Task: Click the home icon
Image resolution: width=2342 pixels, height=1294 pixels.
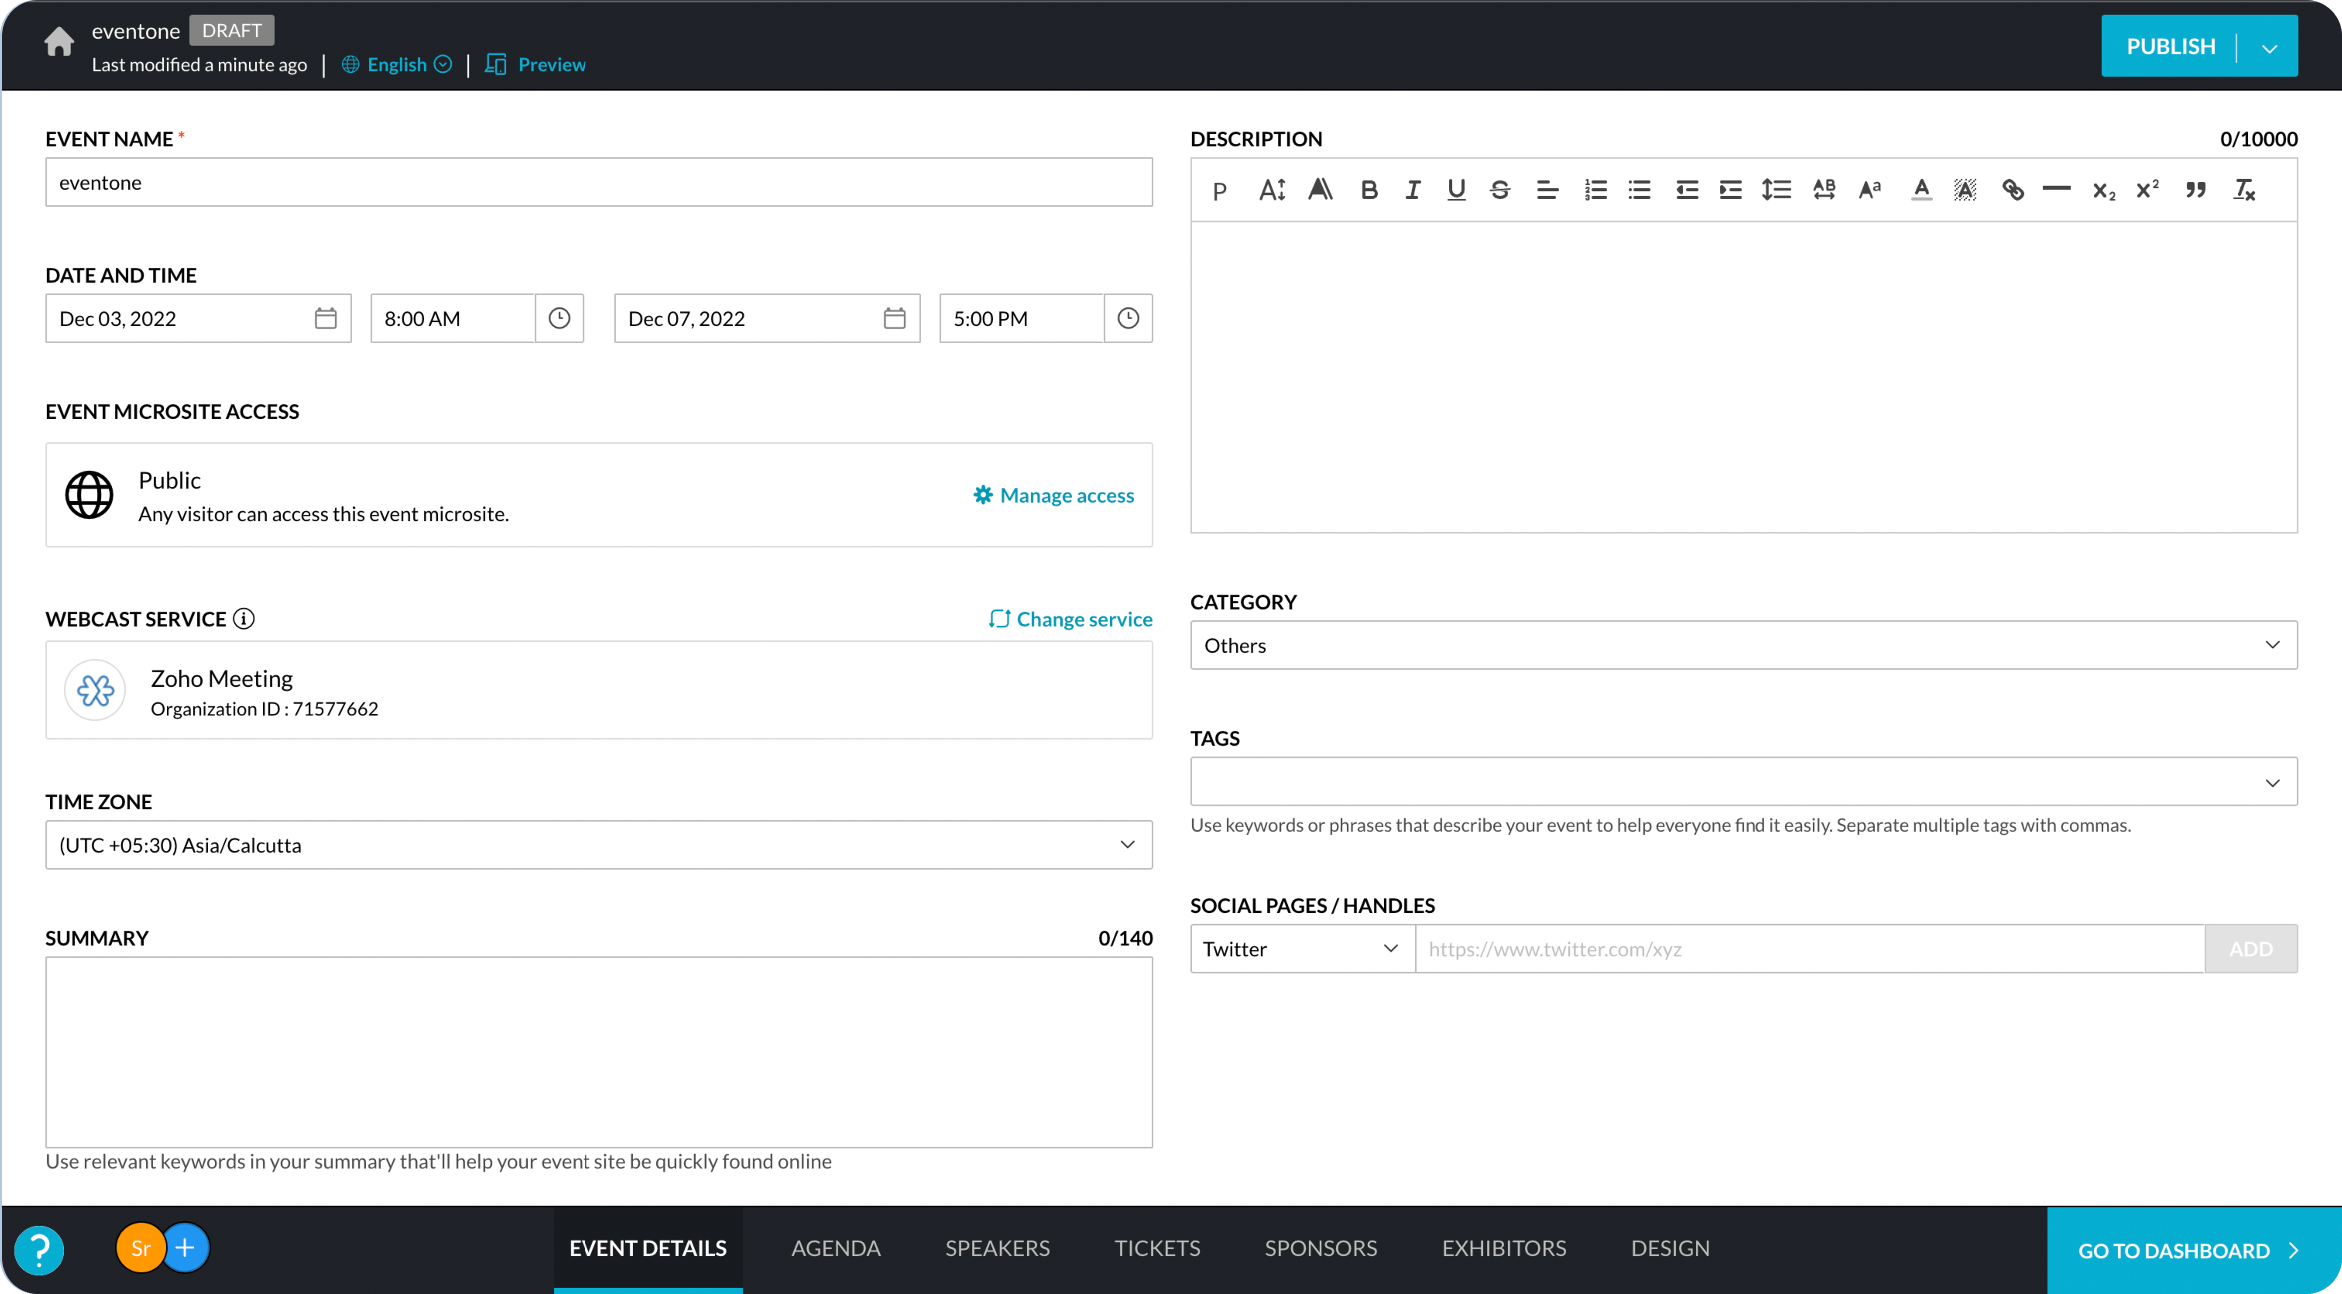Action: [x=59, y=42]
